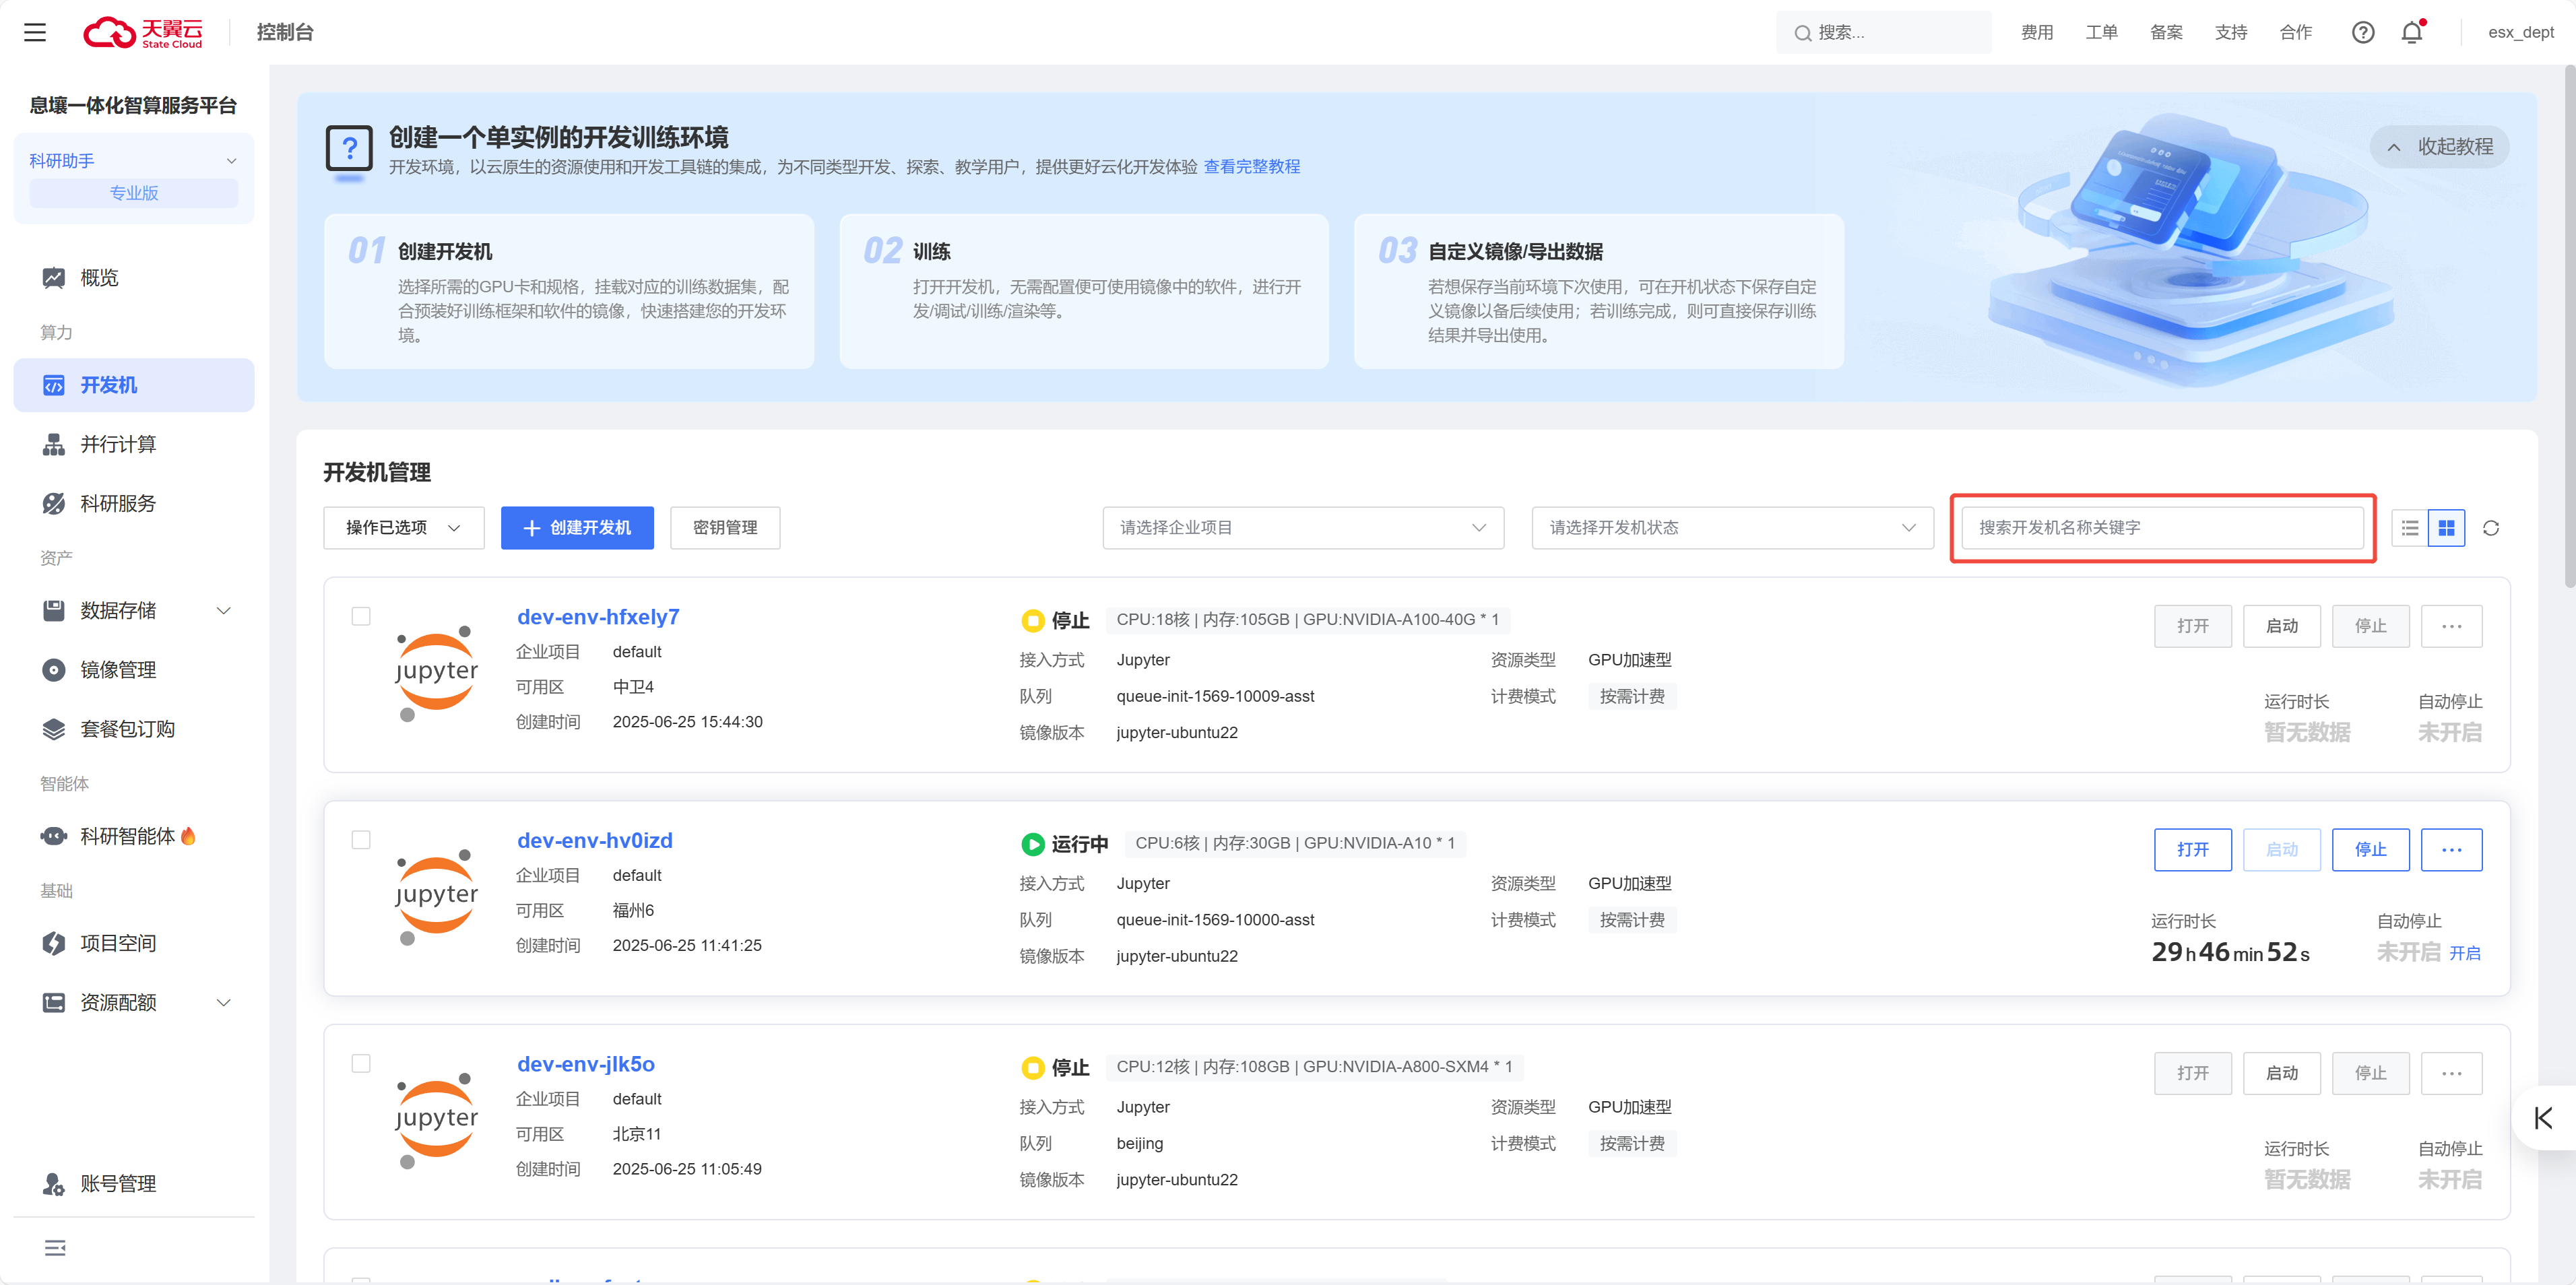Click 启动 for dev-env-hfxely7
Viewport: 2576px width, 1285px height.
coord(2281,626)
